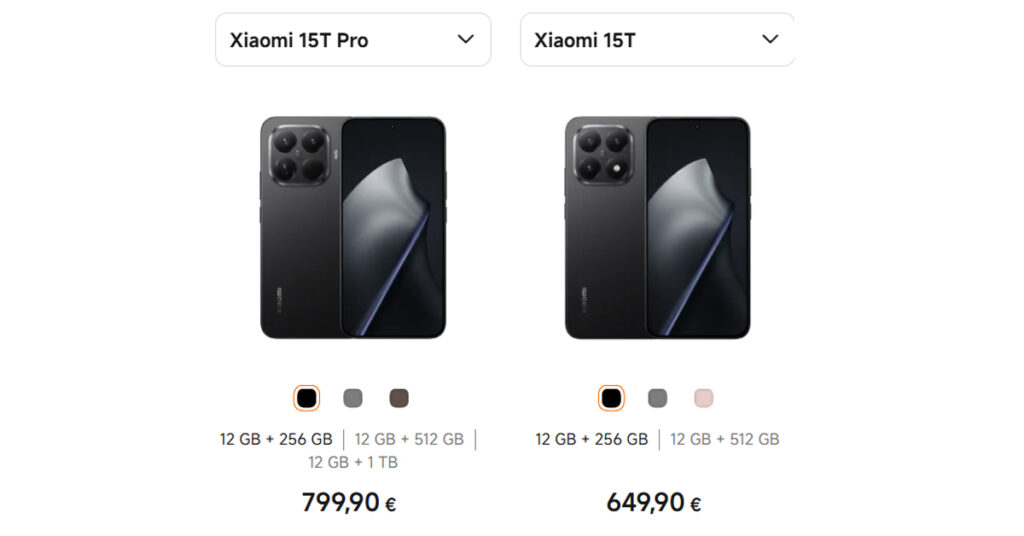Select 12 GB + 256 GB for 15T Pro

pos(276,439)
